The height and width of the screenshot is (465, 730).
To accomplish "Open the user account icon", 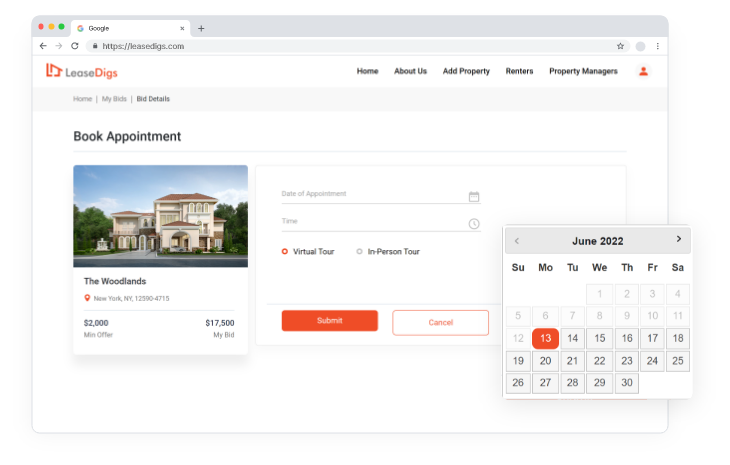I will click(643, 71).
